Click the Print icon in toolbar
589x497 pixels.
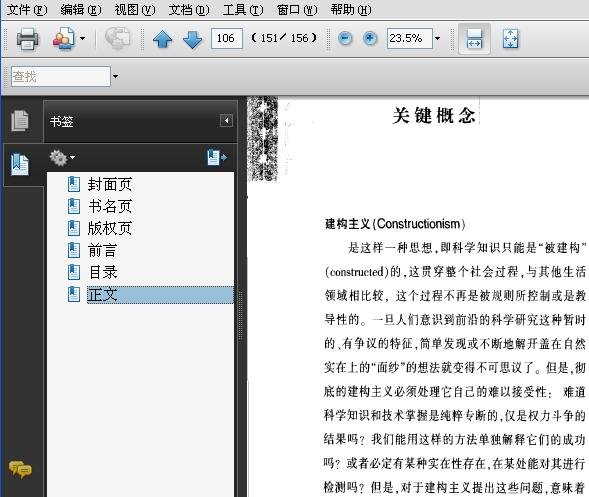point(27,38)
